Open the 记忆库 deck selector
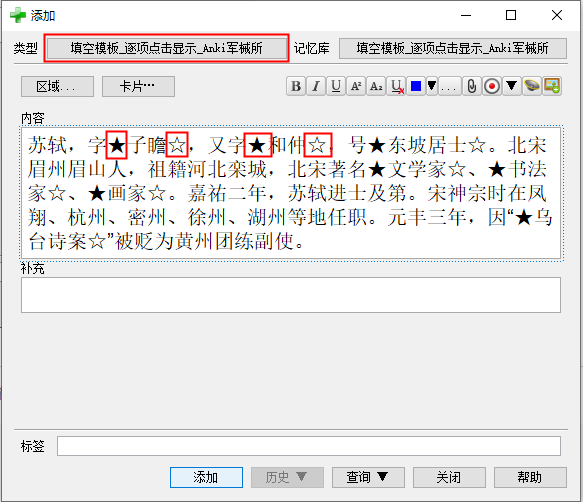Screen dimensions: 583x502 (x=453, y=48)
